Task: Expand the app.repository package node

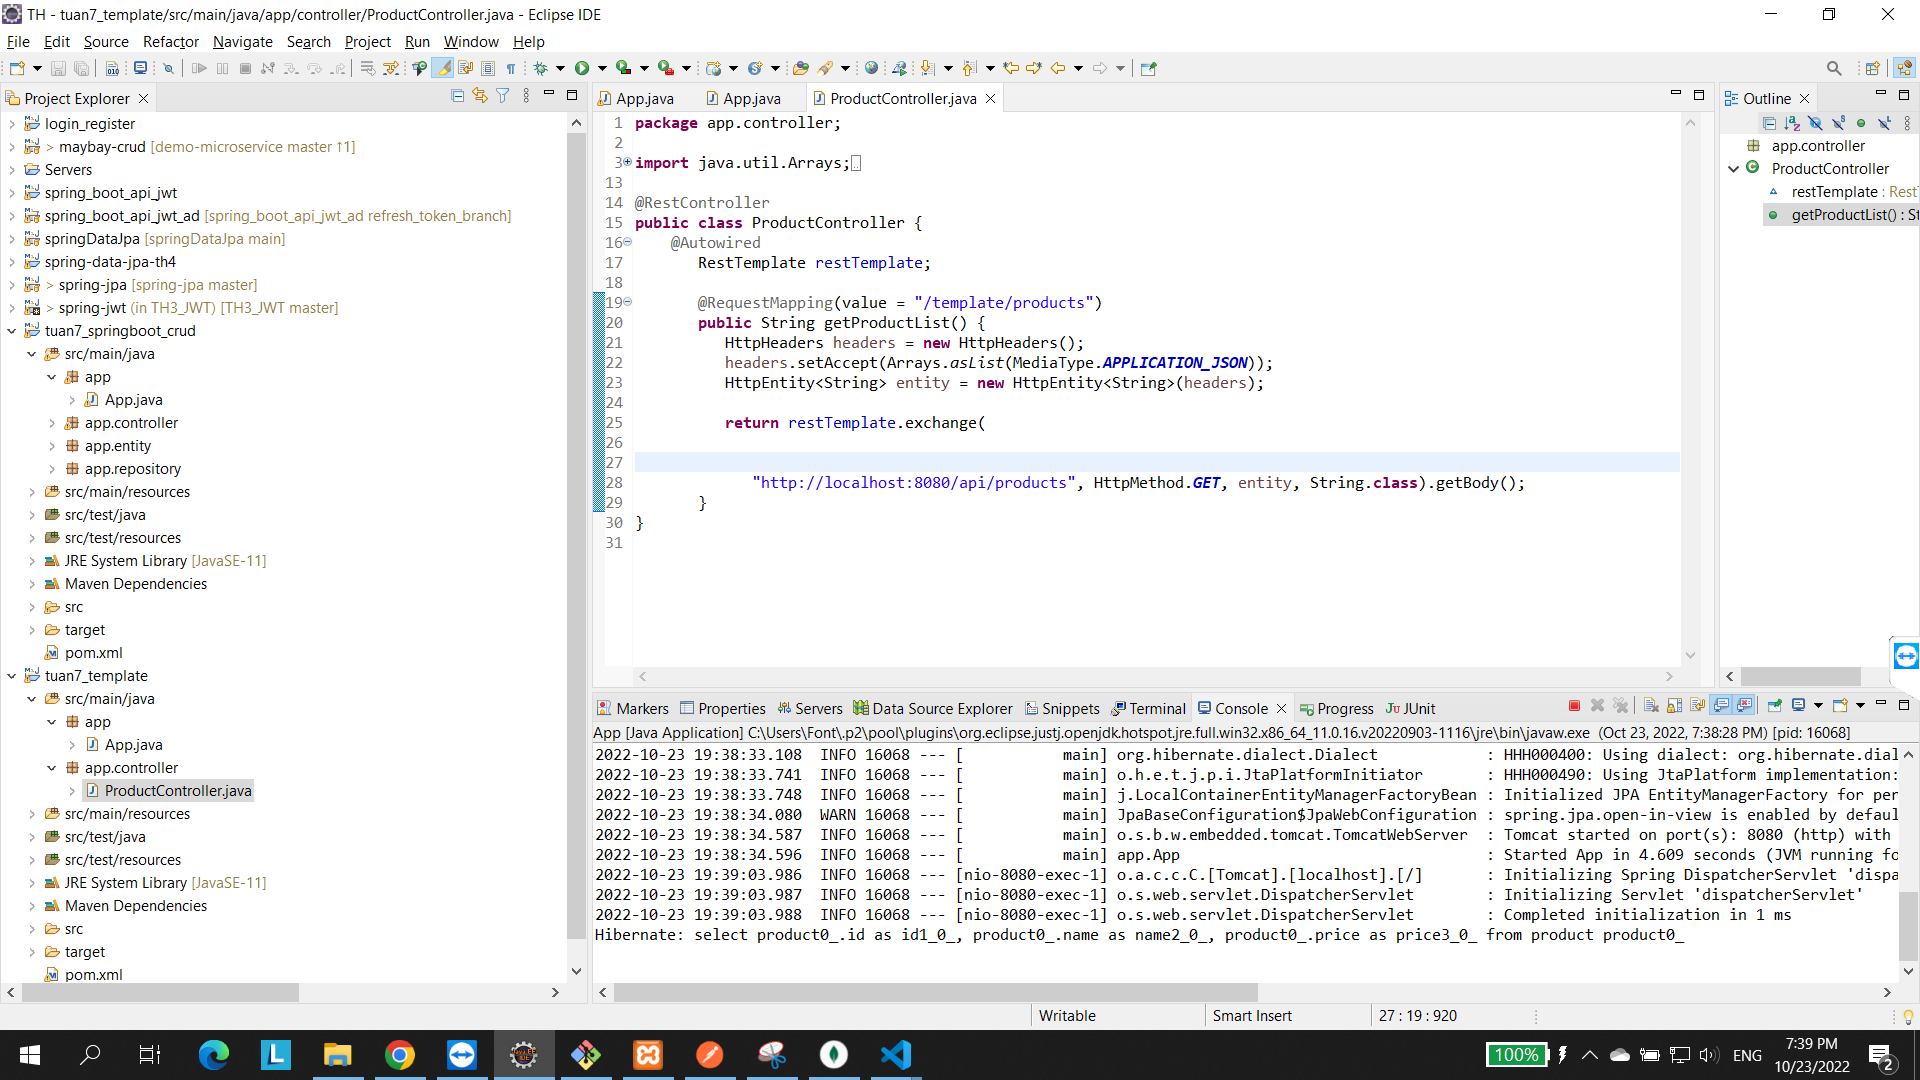Action: [52, 469]
